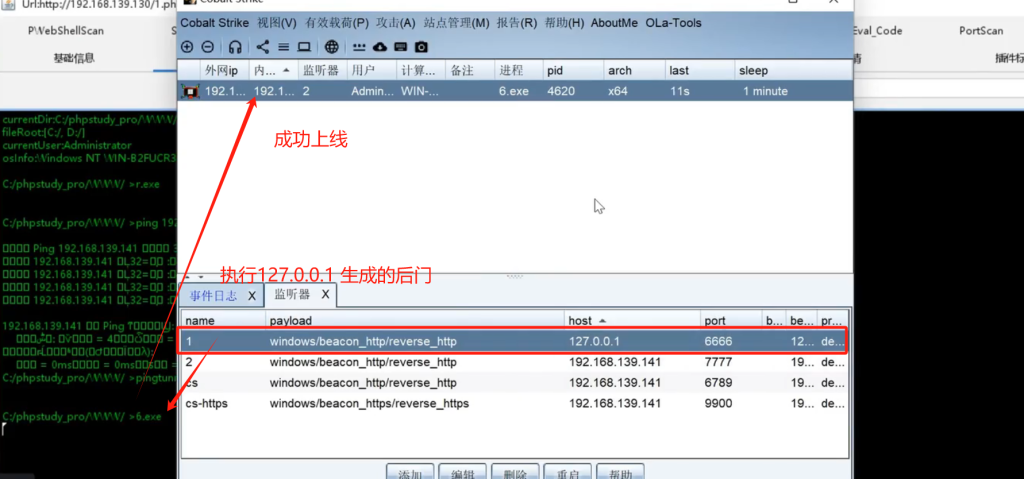This screenshot has height=479, width=1024.
Task: Click the PortScan tab in background window
Action: (981, 31)
